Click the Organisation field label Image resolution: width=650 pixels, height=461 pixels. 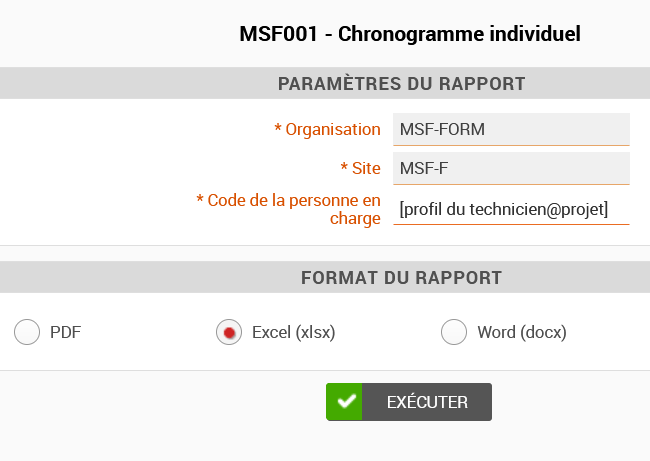[x=333, y=130]
